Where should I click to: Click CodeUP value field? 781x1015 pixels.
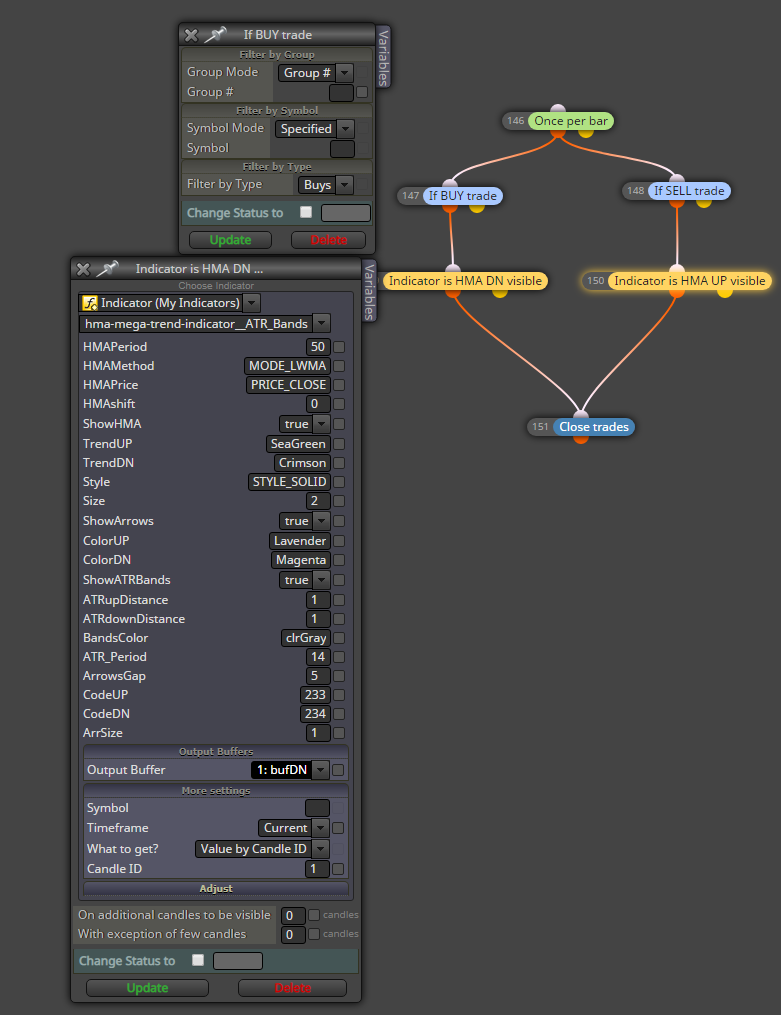(315, 695)
